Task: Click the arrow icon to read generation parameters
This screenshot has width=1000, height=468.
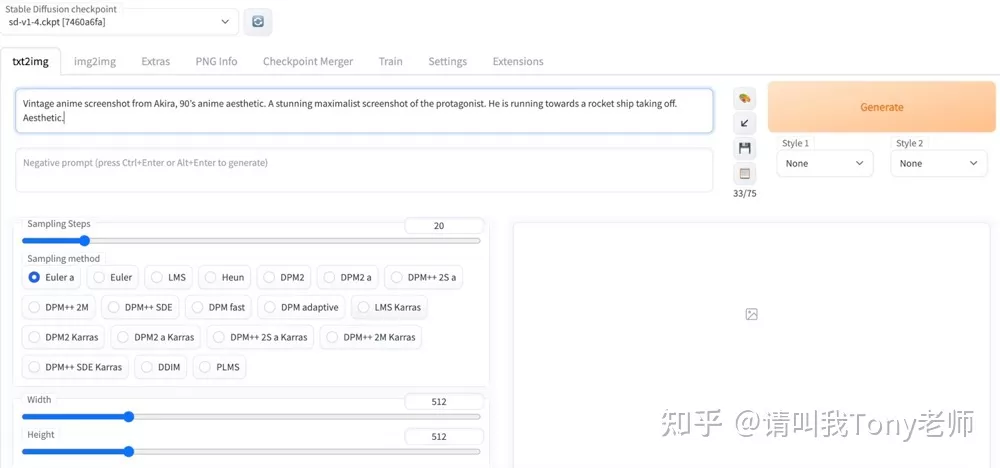Action: tap(744, 123)
